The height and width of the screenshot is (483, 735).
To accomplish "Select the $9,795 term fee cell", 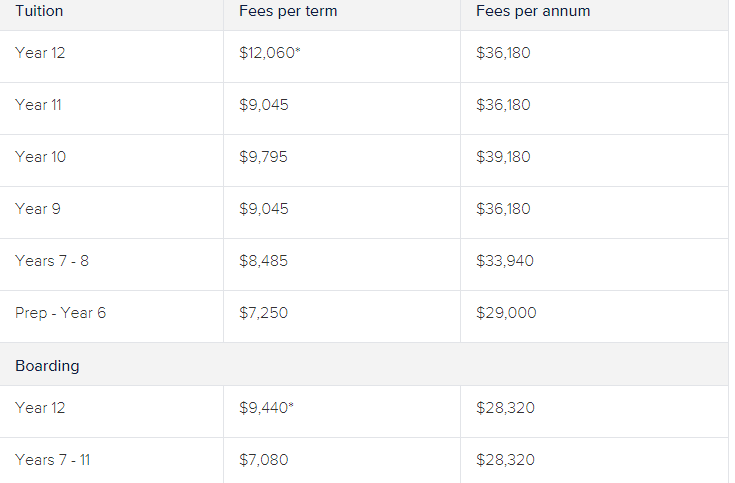I will point(263,157).
